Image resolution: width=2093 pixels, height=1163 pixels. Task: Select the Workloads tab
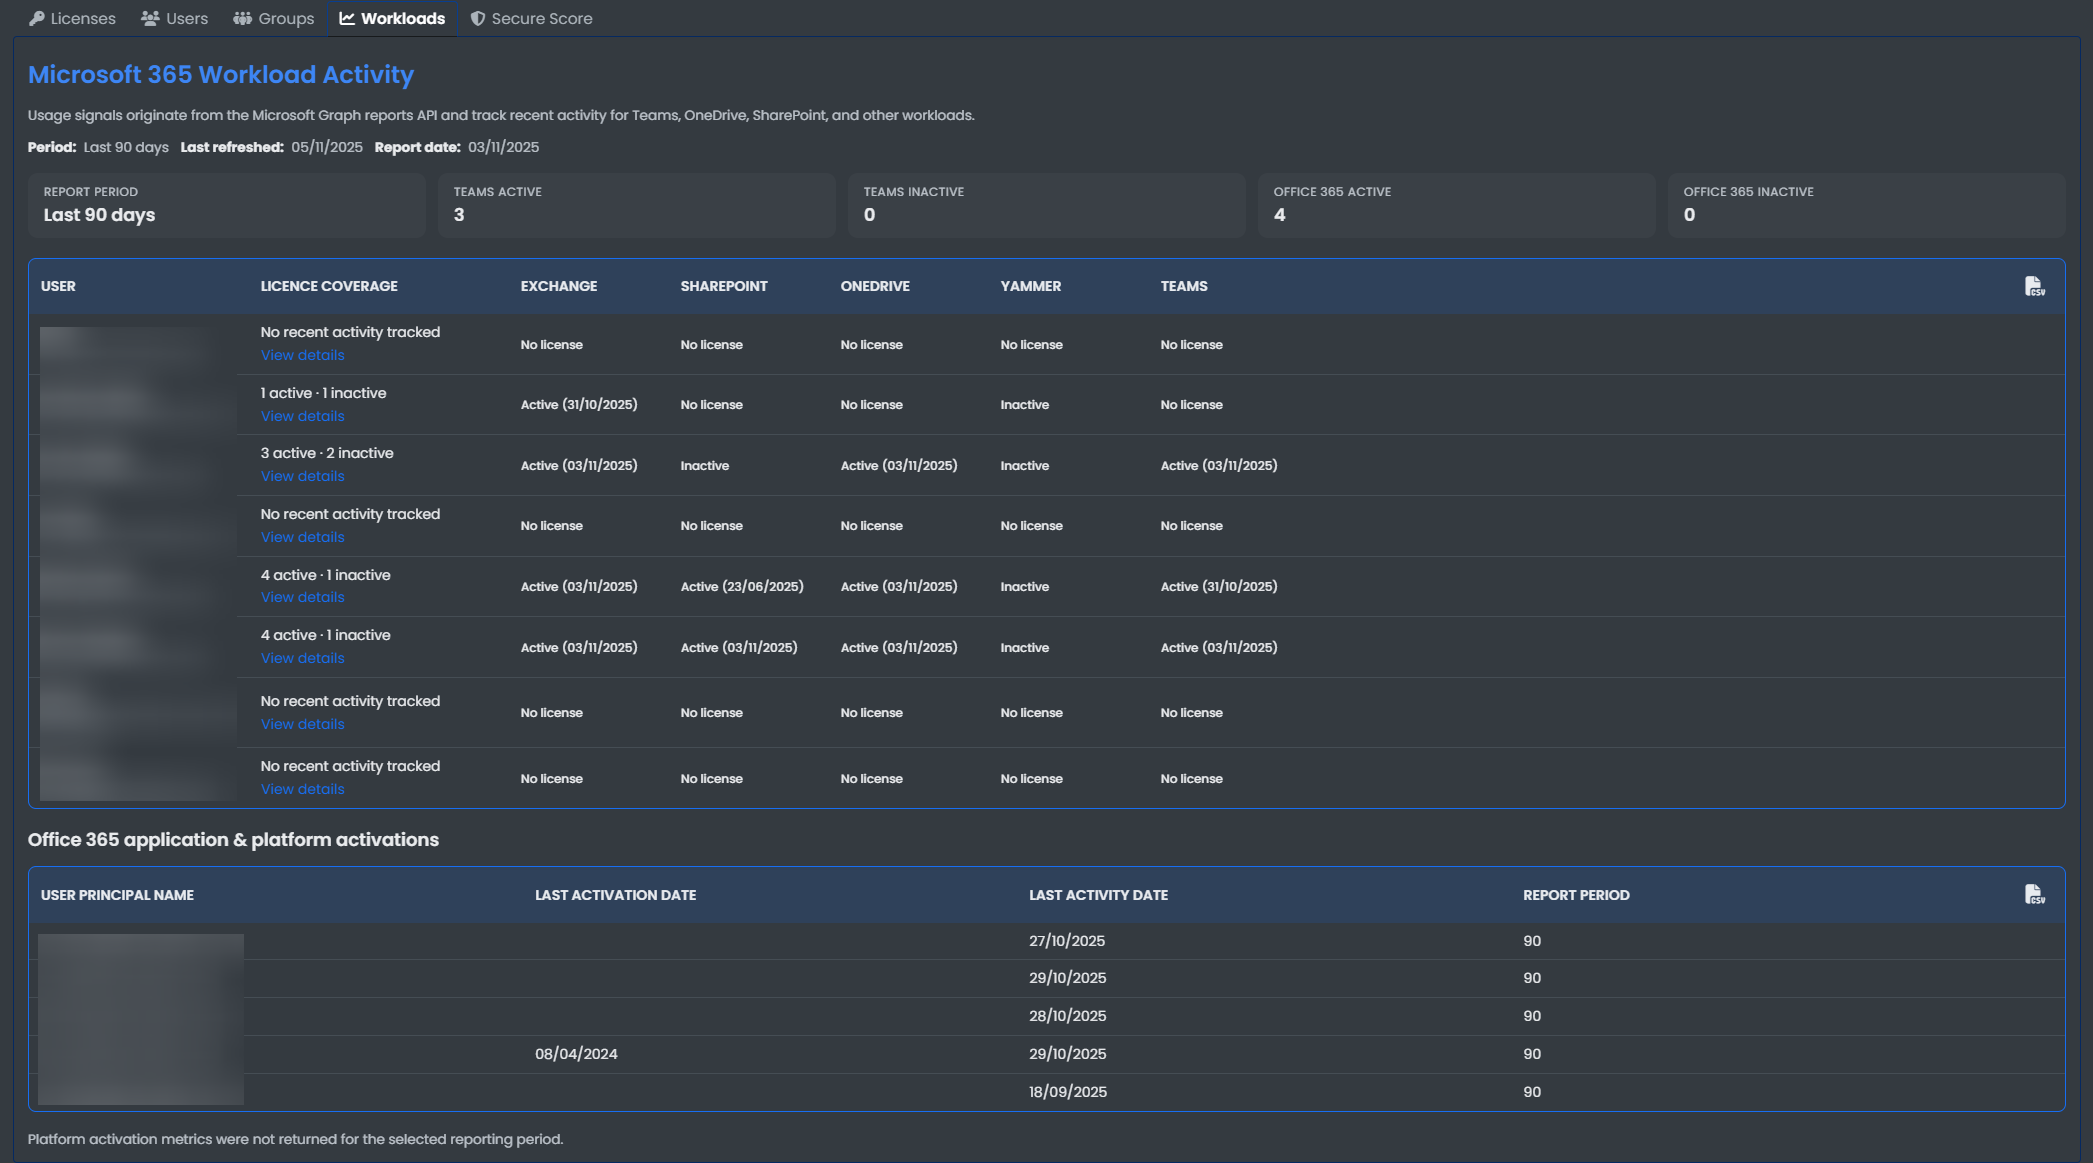pos(392,19)
